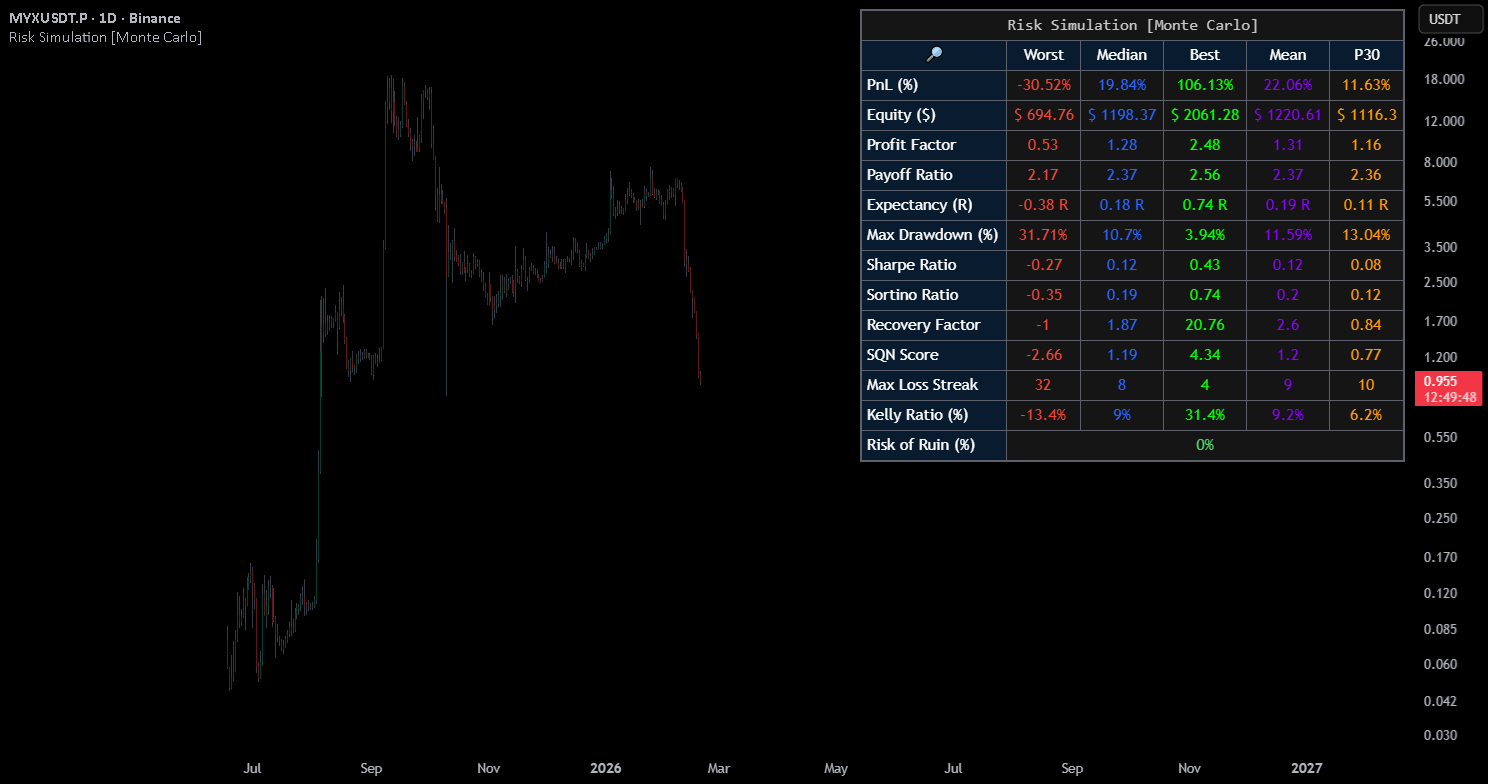Click the worst PnL value -30.52%

(x=1044, y=85)
